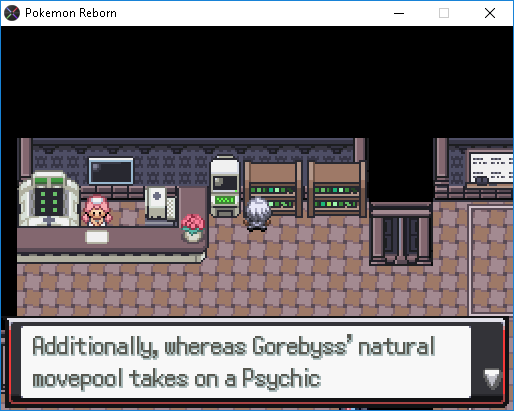Click the PC terminal with green screen
The image size is (514, 411).
(x=225, y=187)
